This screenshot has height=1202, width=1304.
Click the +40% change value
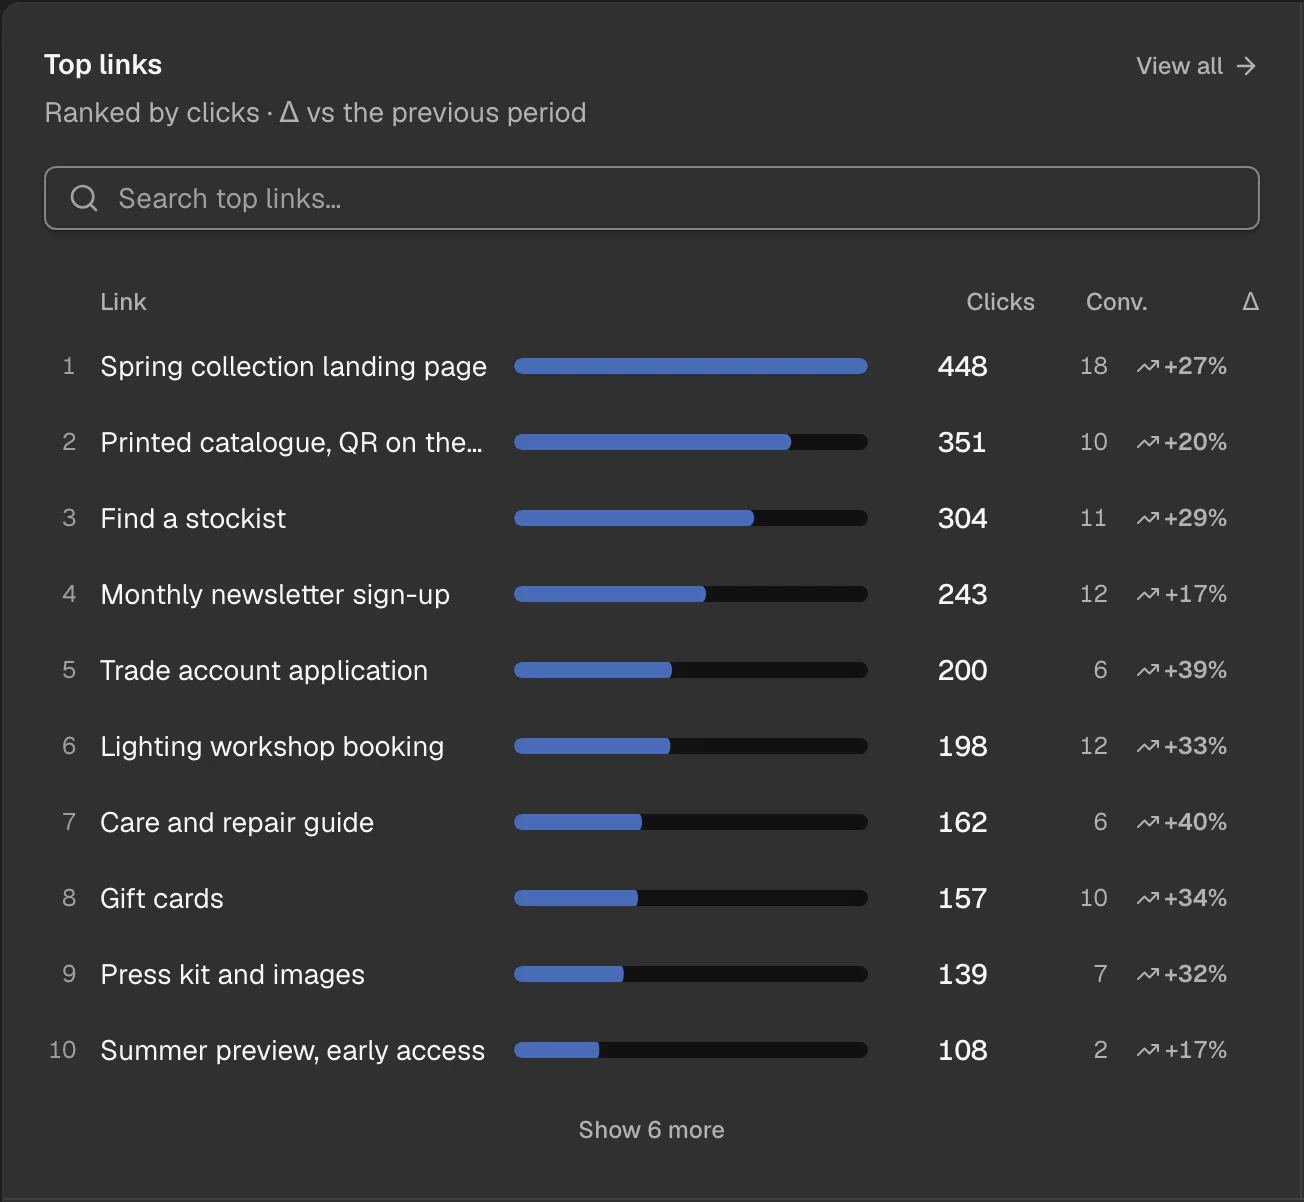click(1195, 823)
